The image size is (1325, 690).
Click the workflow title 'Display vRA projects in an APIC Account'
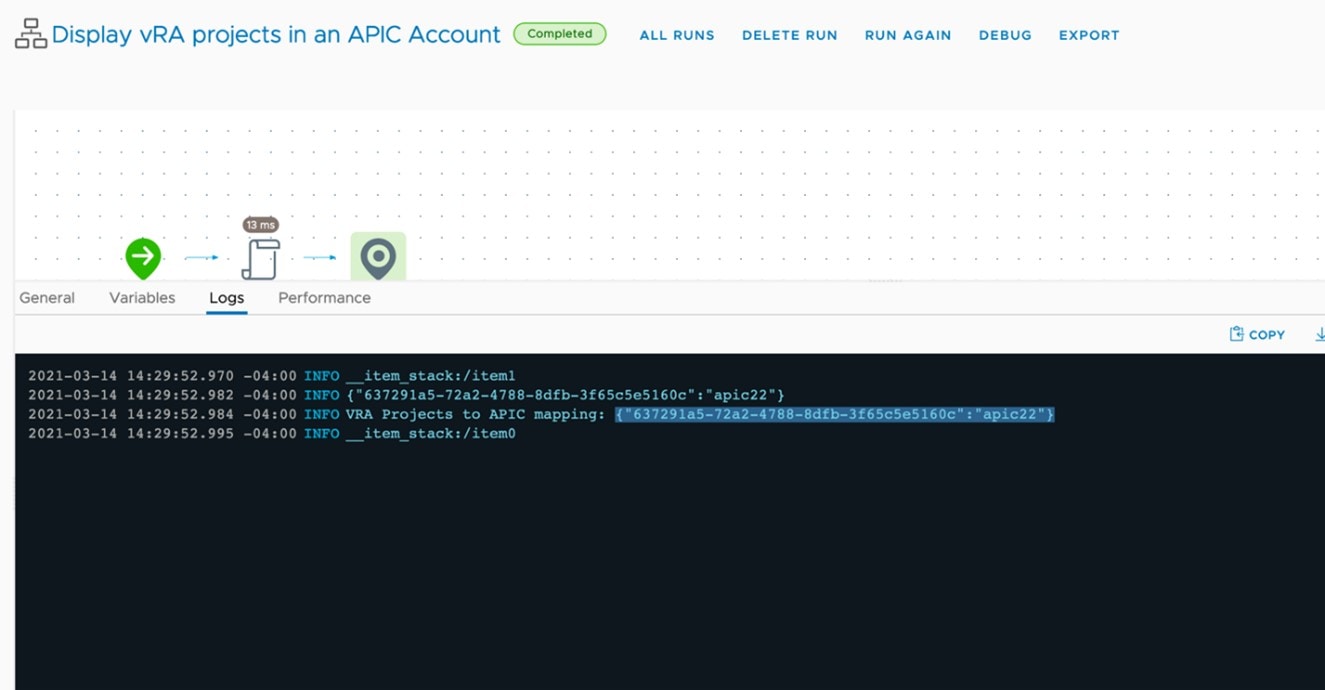click(x=276, y=34)
